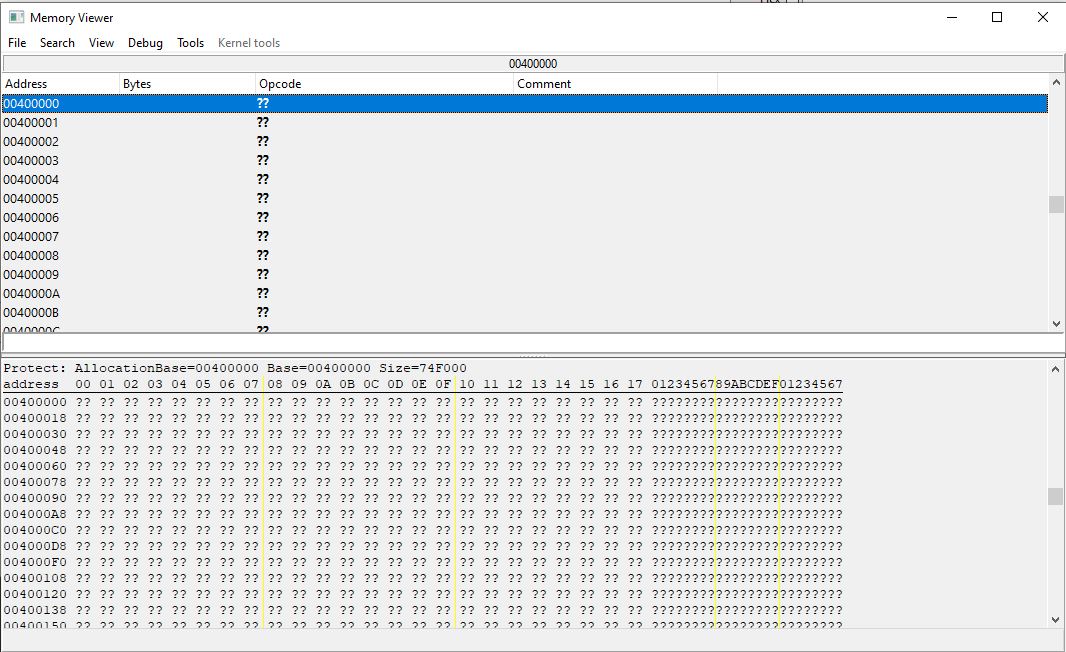This screenshot has height=652, width=1066.
Task: Open the Debug menu
Action: [x=145, y=43]
